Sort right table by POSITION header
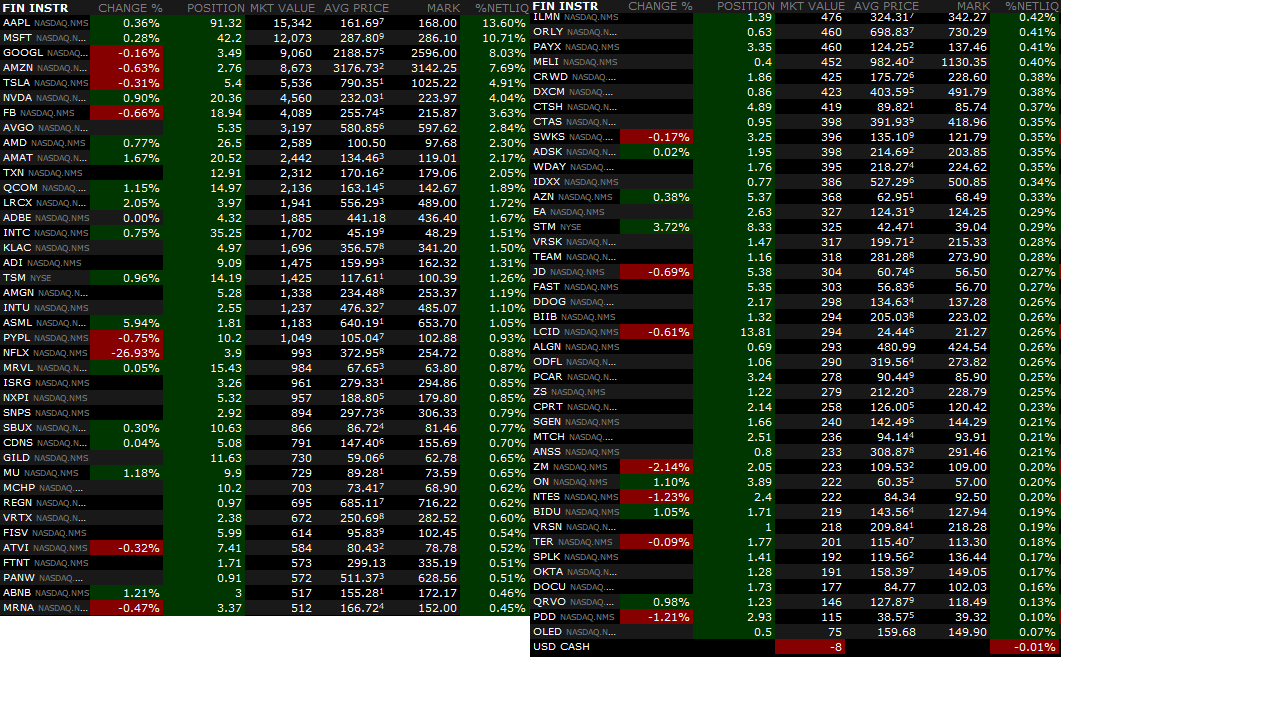1277x721 pixels. click(x=745, y=6)
